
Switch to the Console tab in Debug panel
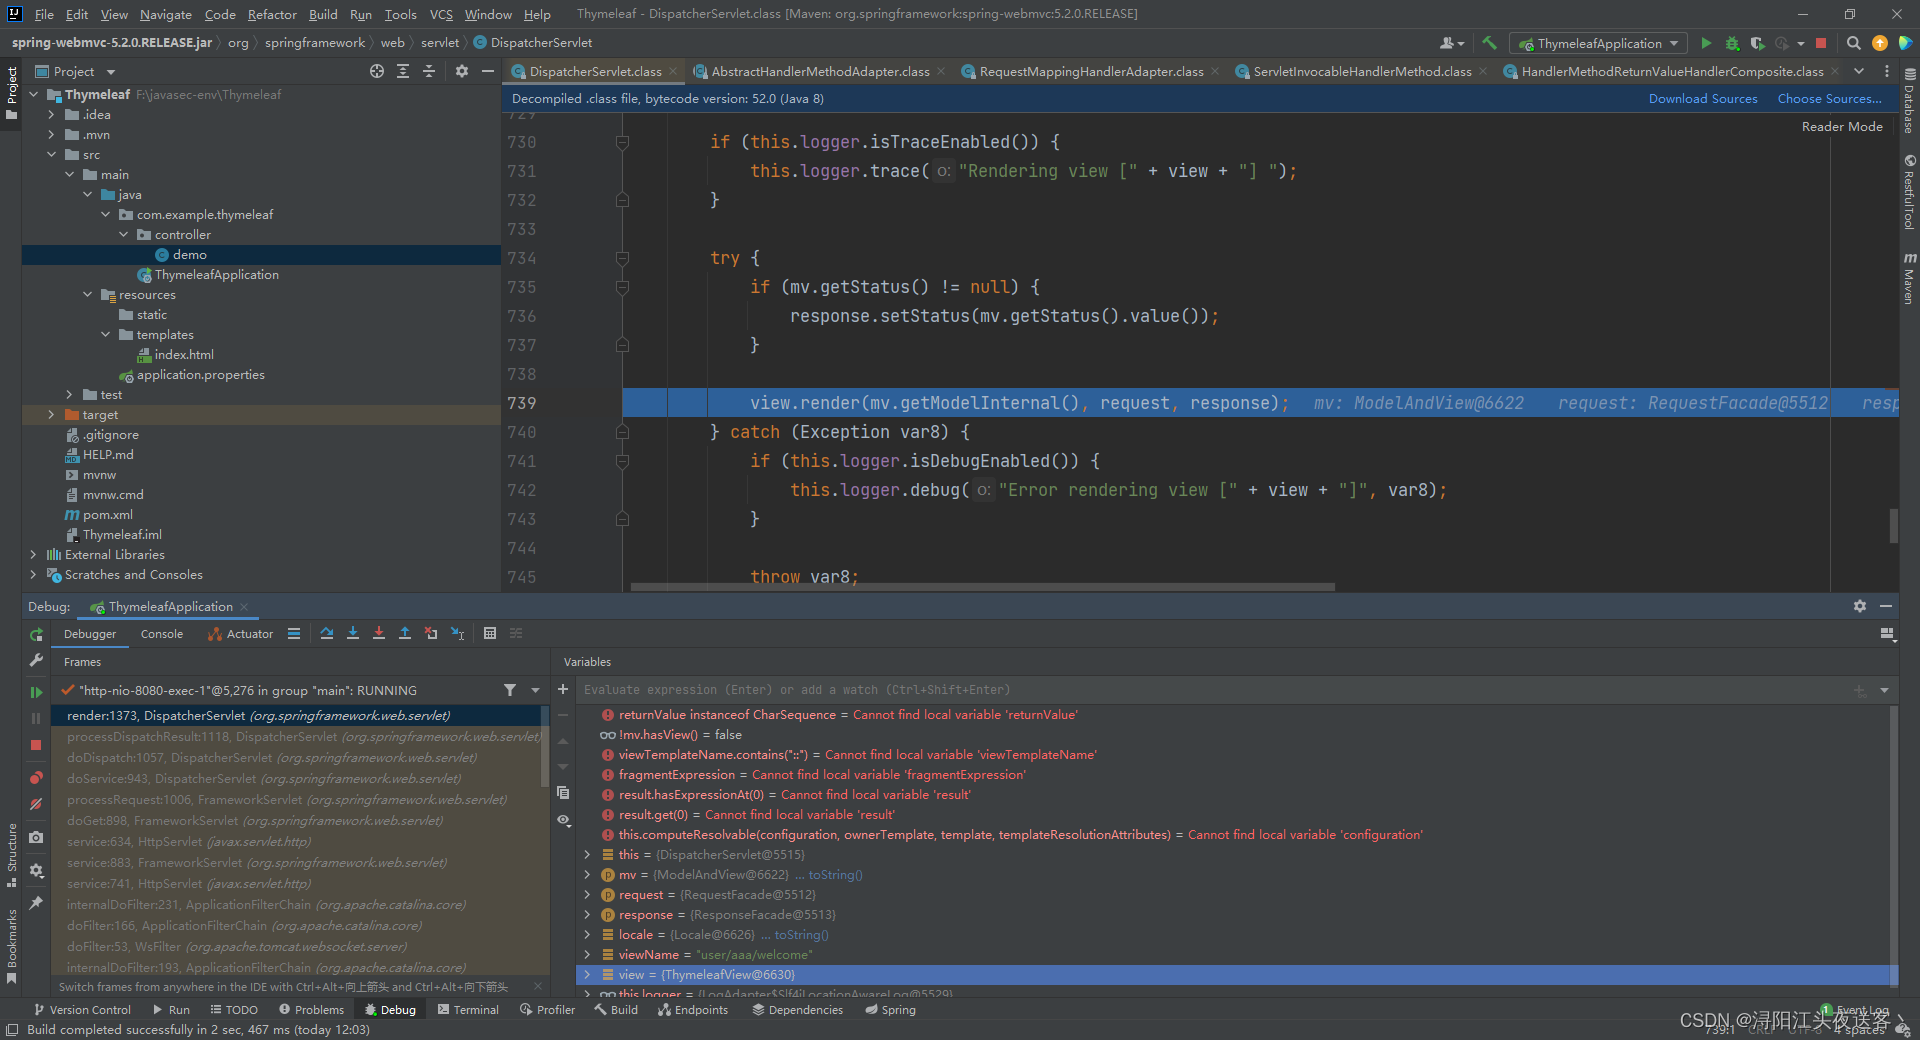coord(162,634)
